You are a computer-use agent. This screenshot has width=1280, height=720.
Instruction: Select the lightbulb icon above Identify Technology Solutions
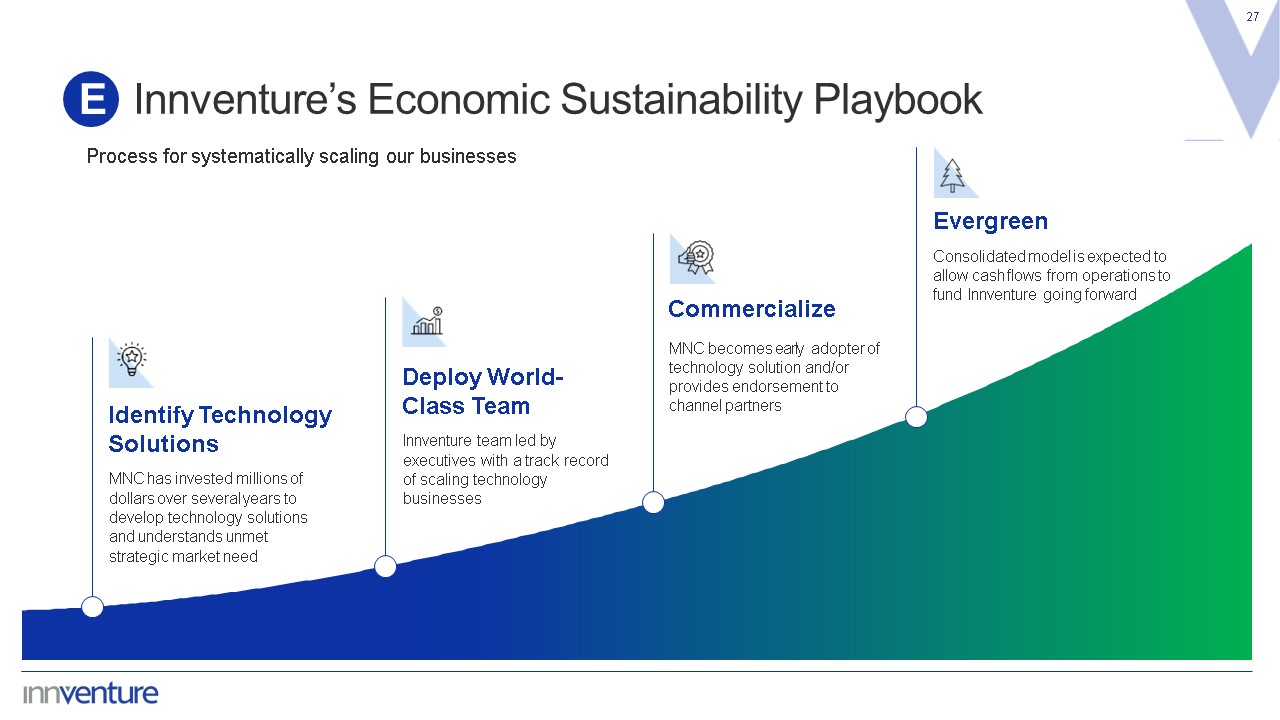(131, 362)
